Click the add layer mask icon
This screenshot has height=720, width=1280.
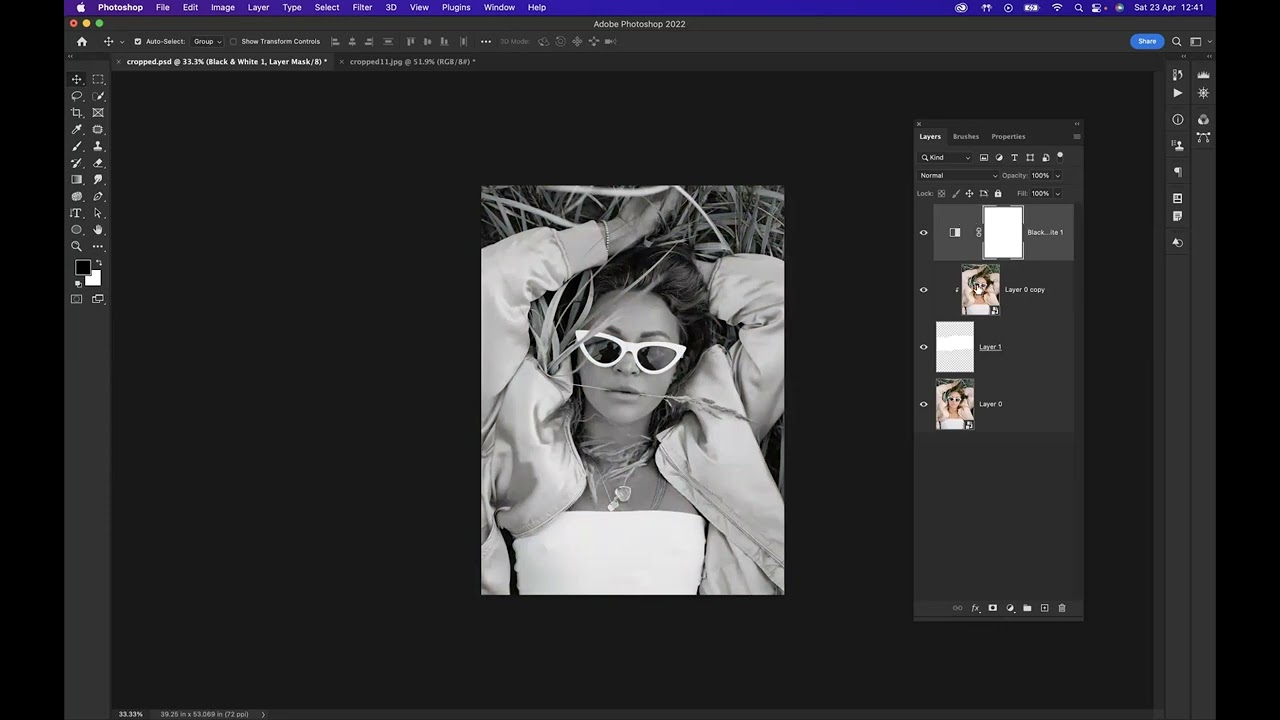click(x=992, y=608)
